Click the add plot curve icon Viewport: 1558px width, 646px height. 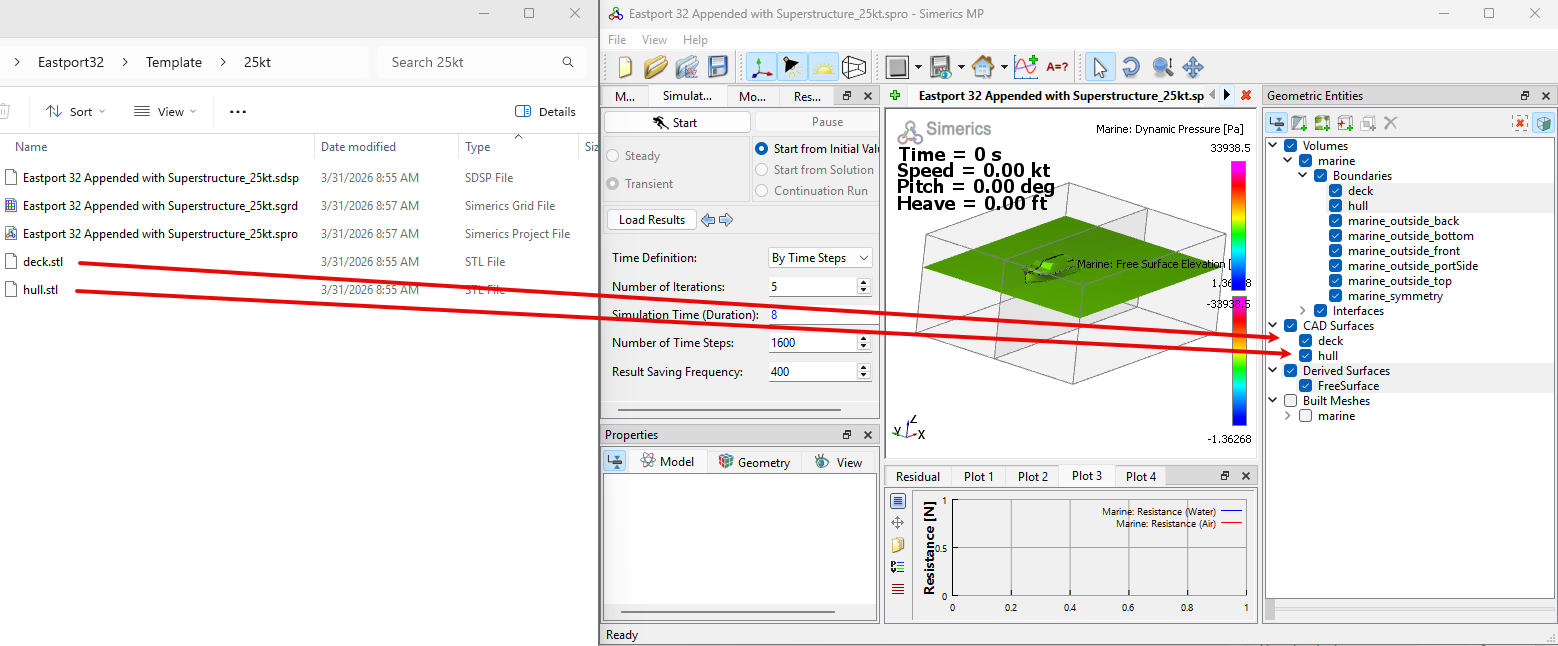point(1026,67)
